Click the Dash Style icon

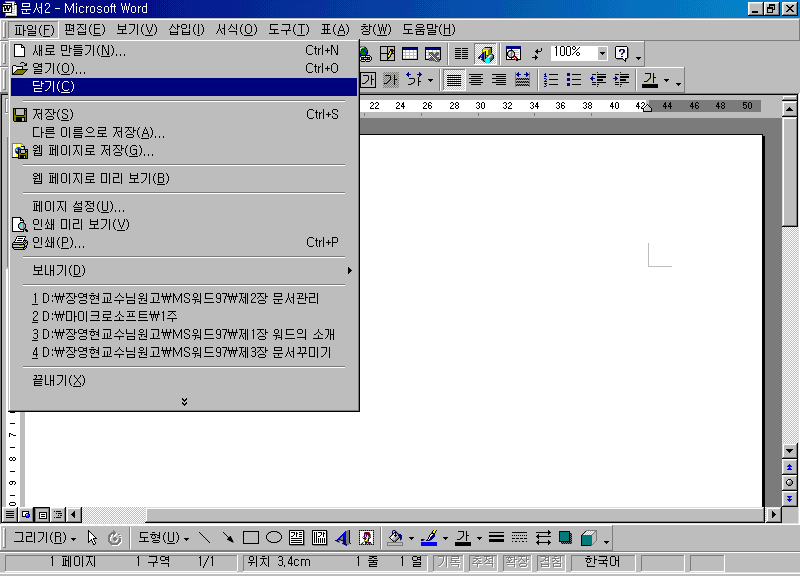(519, 538)
